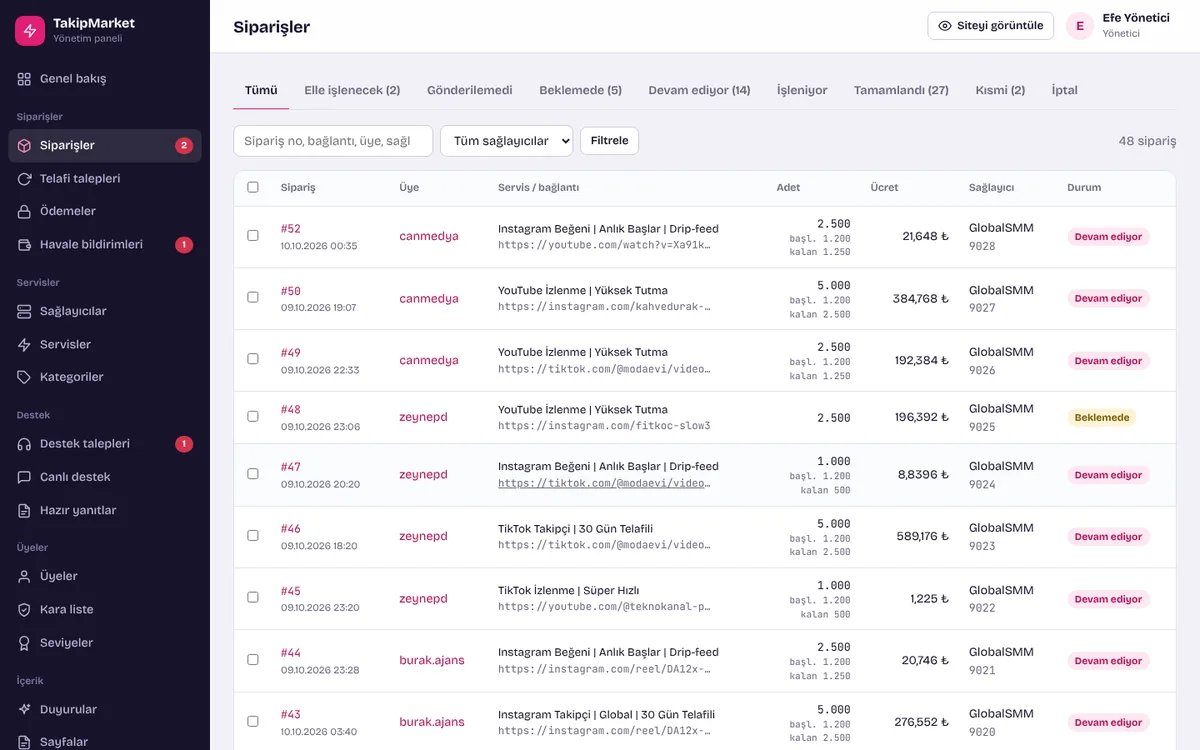Toggle the select-all checkbox in table header
The height and width of the screenshot is (750, 1200).
pyautogui.click(x=253, y=187)
